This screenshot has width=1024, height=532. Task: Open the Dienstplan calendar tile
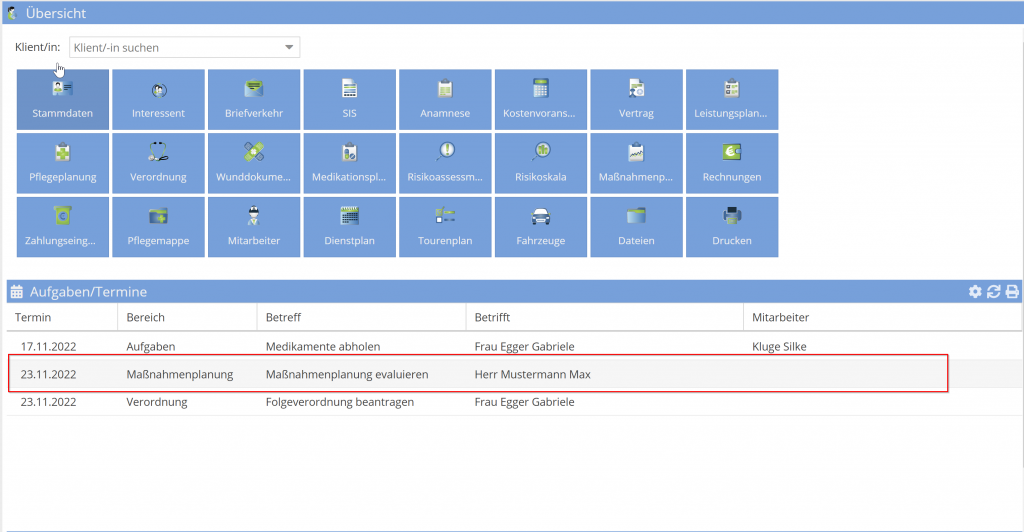point(350,227)
